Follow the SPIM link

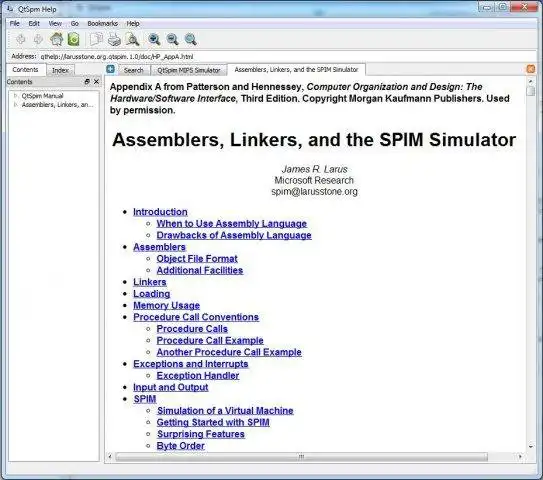(145, 399)
